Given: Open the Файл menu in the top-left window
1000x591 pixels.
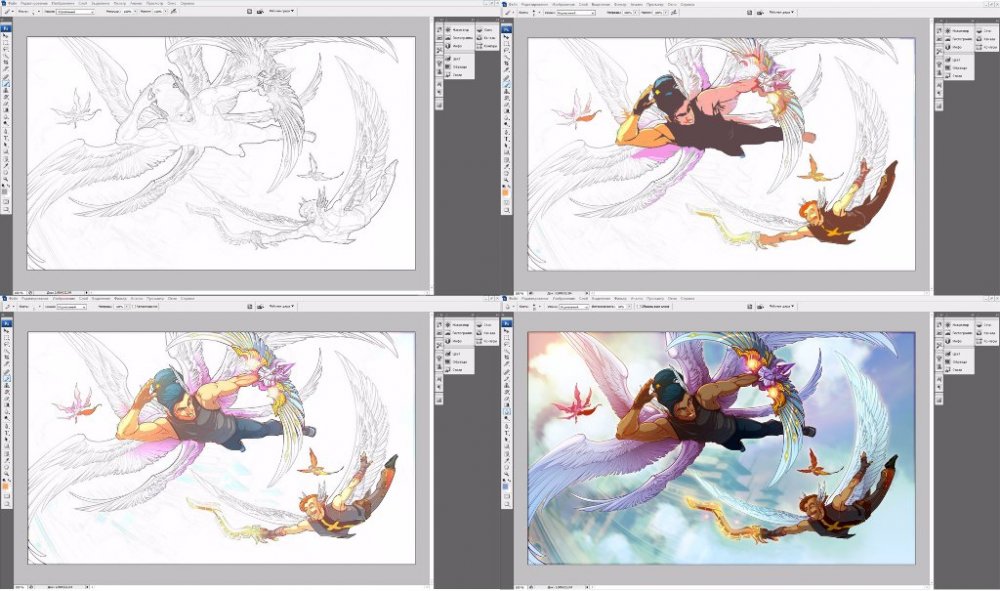Looking at the screenshot, I should 12,4.
